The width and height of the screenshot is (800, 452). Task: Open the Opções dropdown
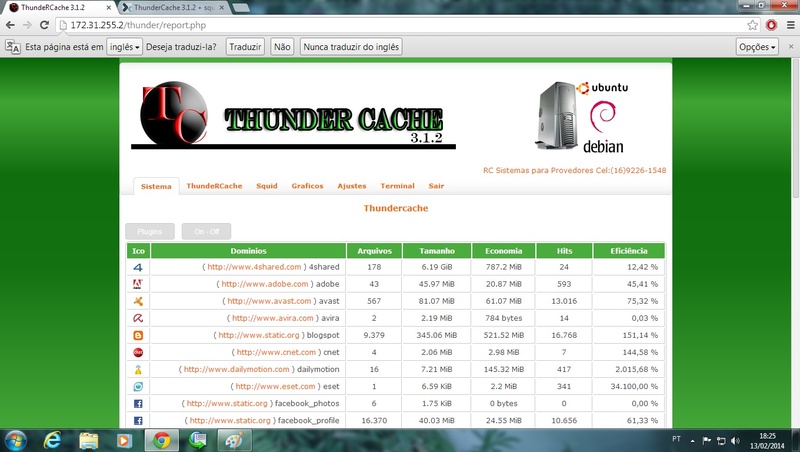pyautogui.click(x=757, y=47)
